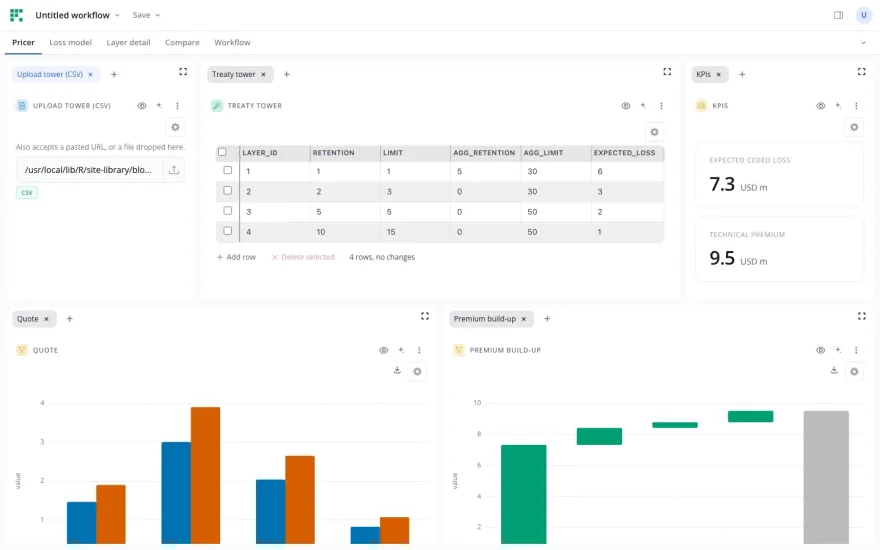Close the Premium build-up tab
Viewport: 880px width, 550px height.
click(524, 319)
